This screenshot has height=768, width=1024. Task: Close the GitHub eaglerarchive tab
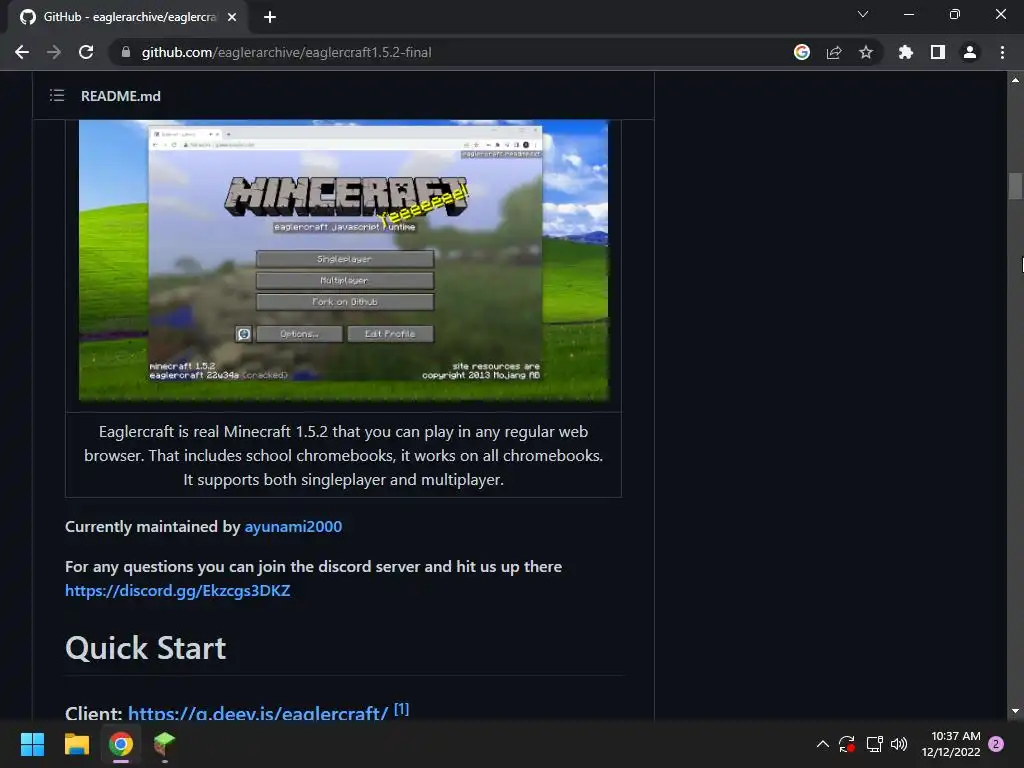232,17
